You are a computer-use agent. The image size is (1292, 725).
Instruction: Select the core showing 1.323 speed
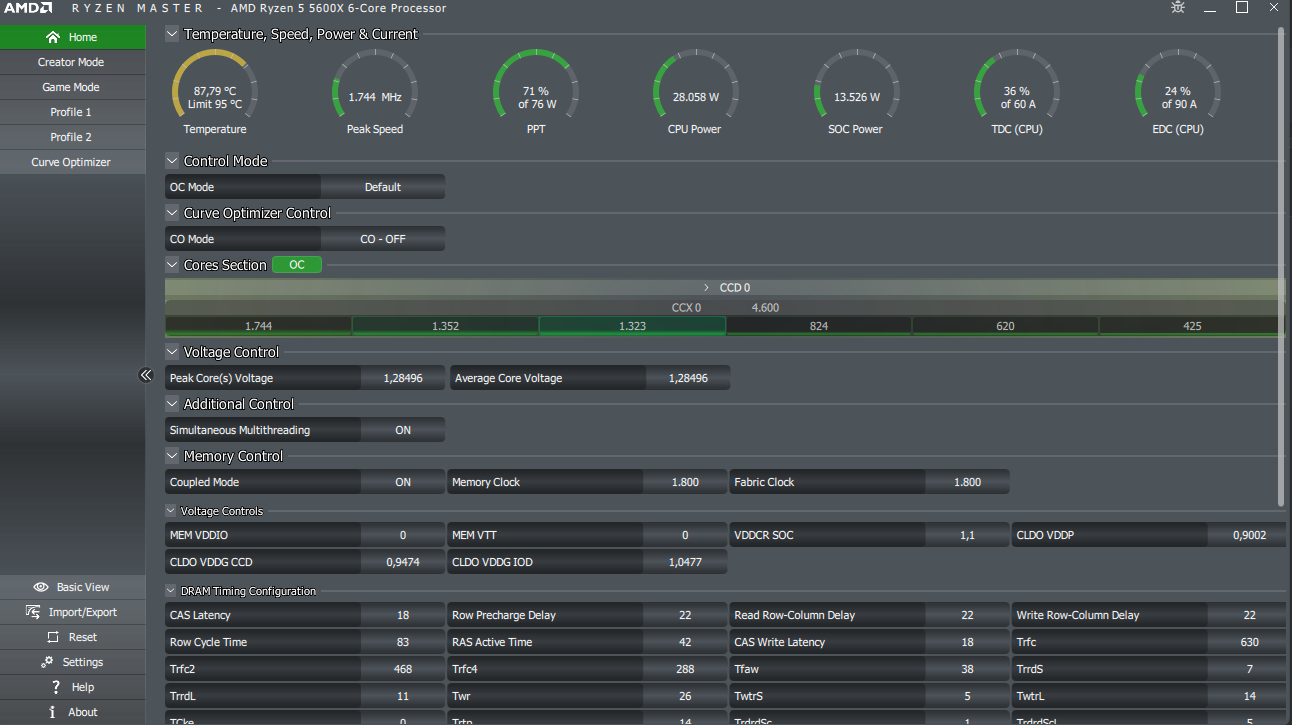click(632, 326)
